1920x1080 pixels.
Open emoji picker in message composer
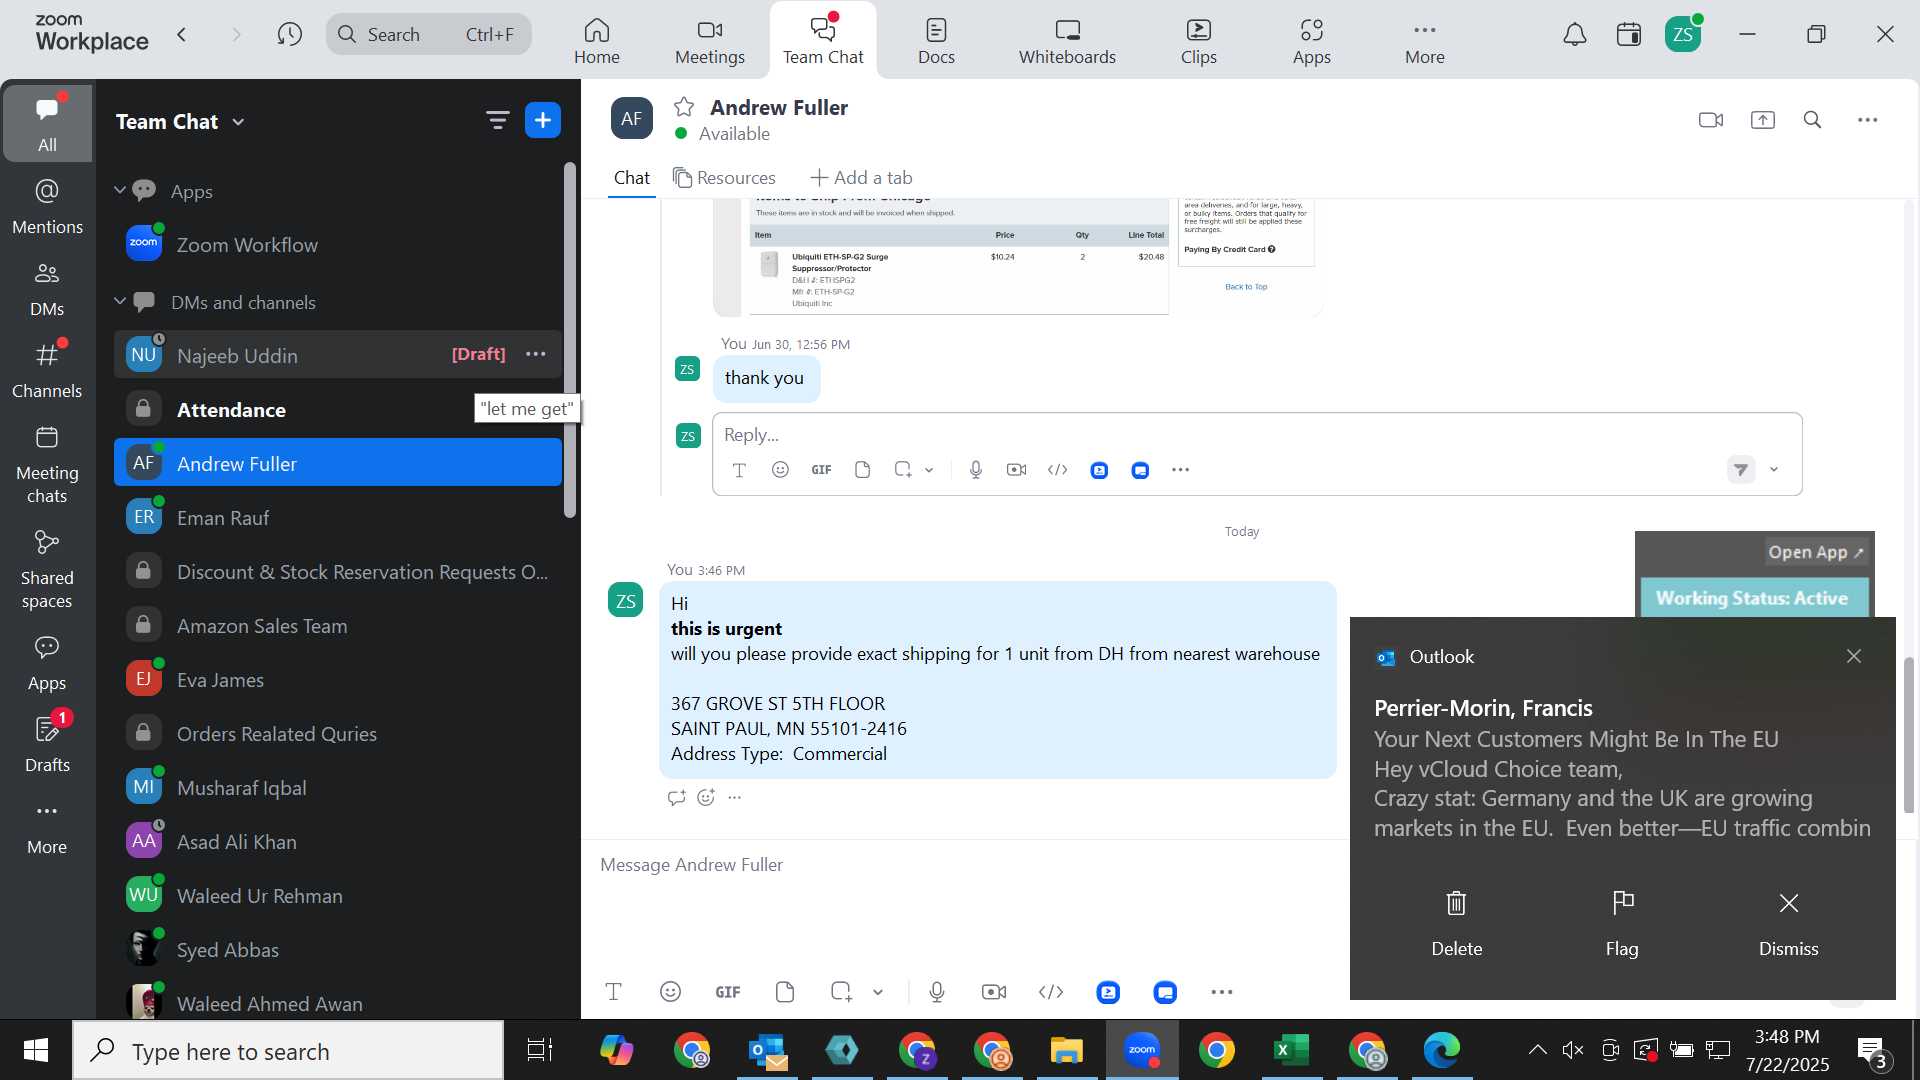click(671, 992)
